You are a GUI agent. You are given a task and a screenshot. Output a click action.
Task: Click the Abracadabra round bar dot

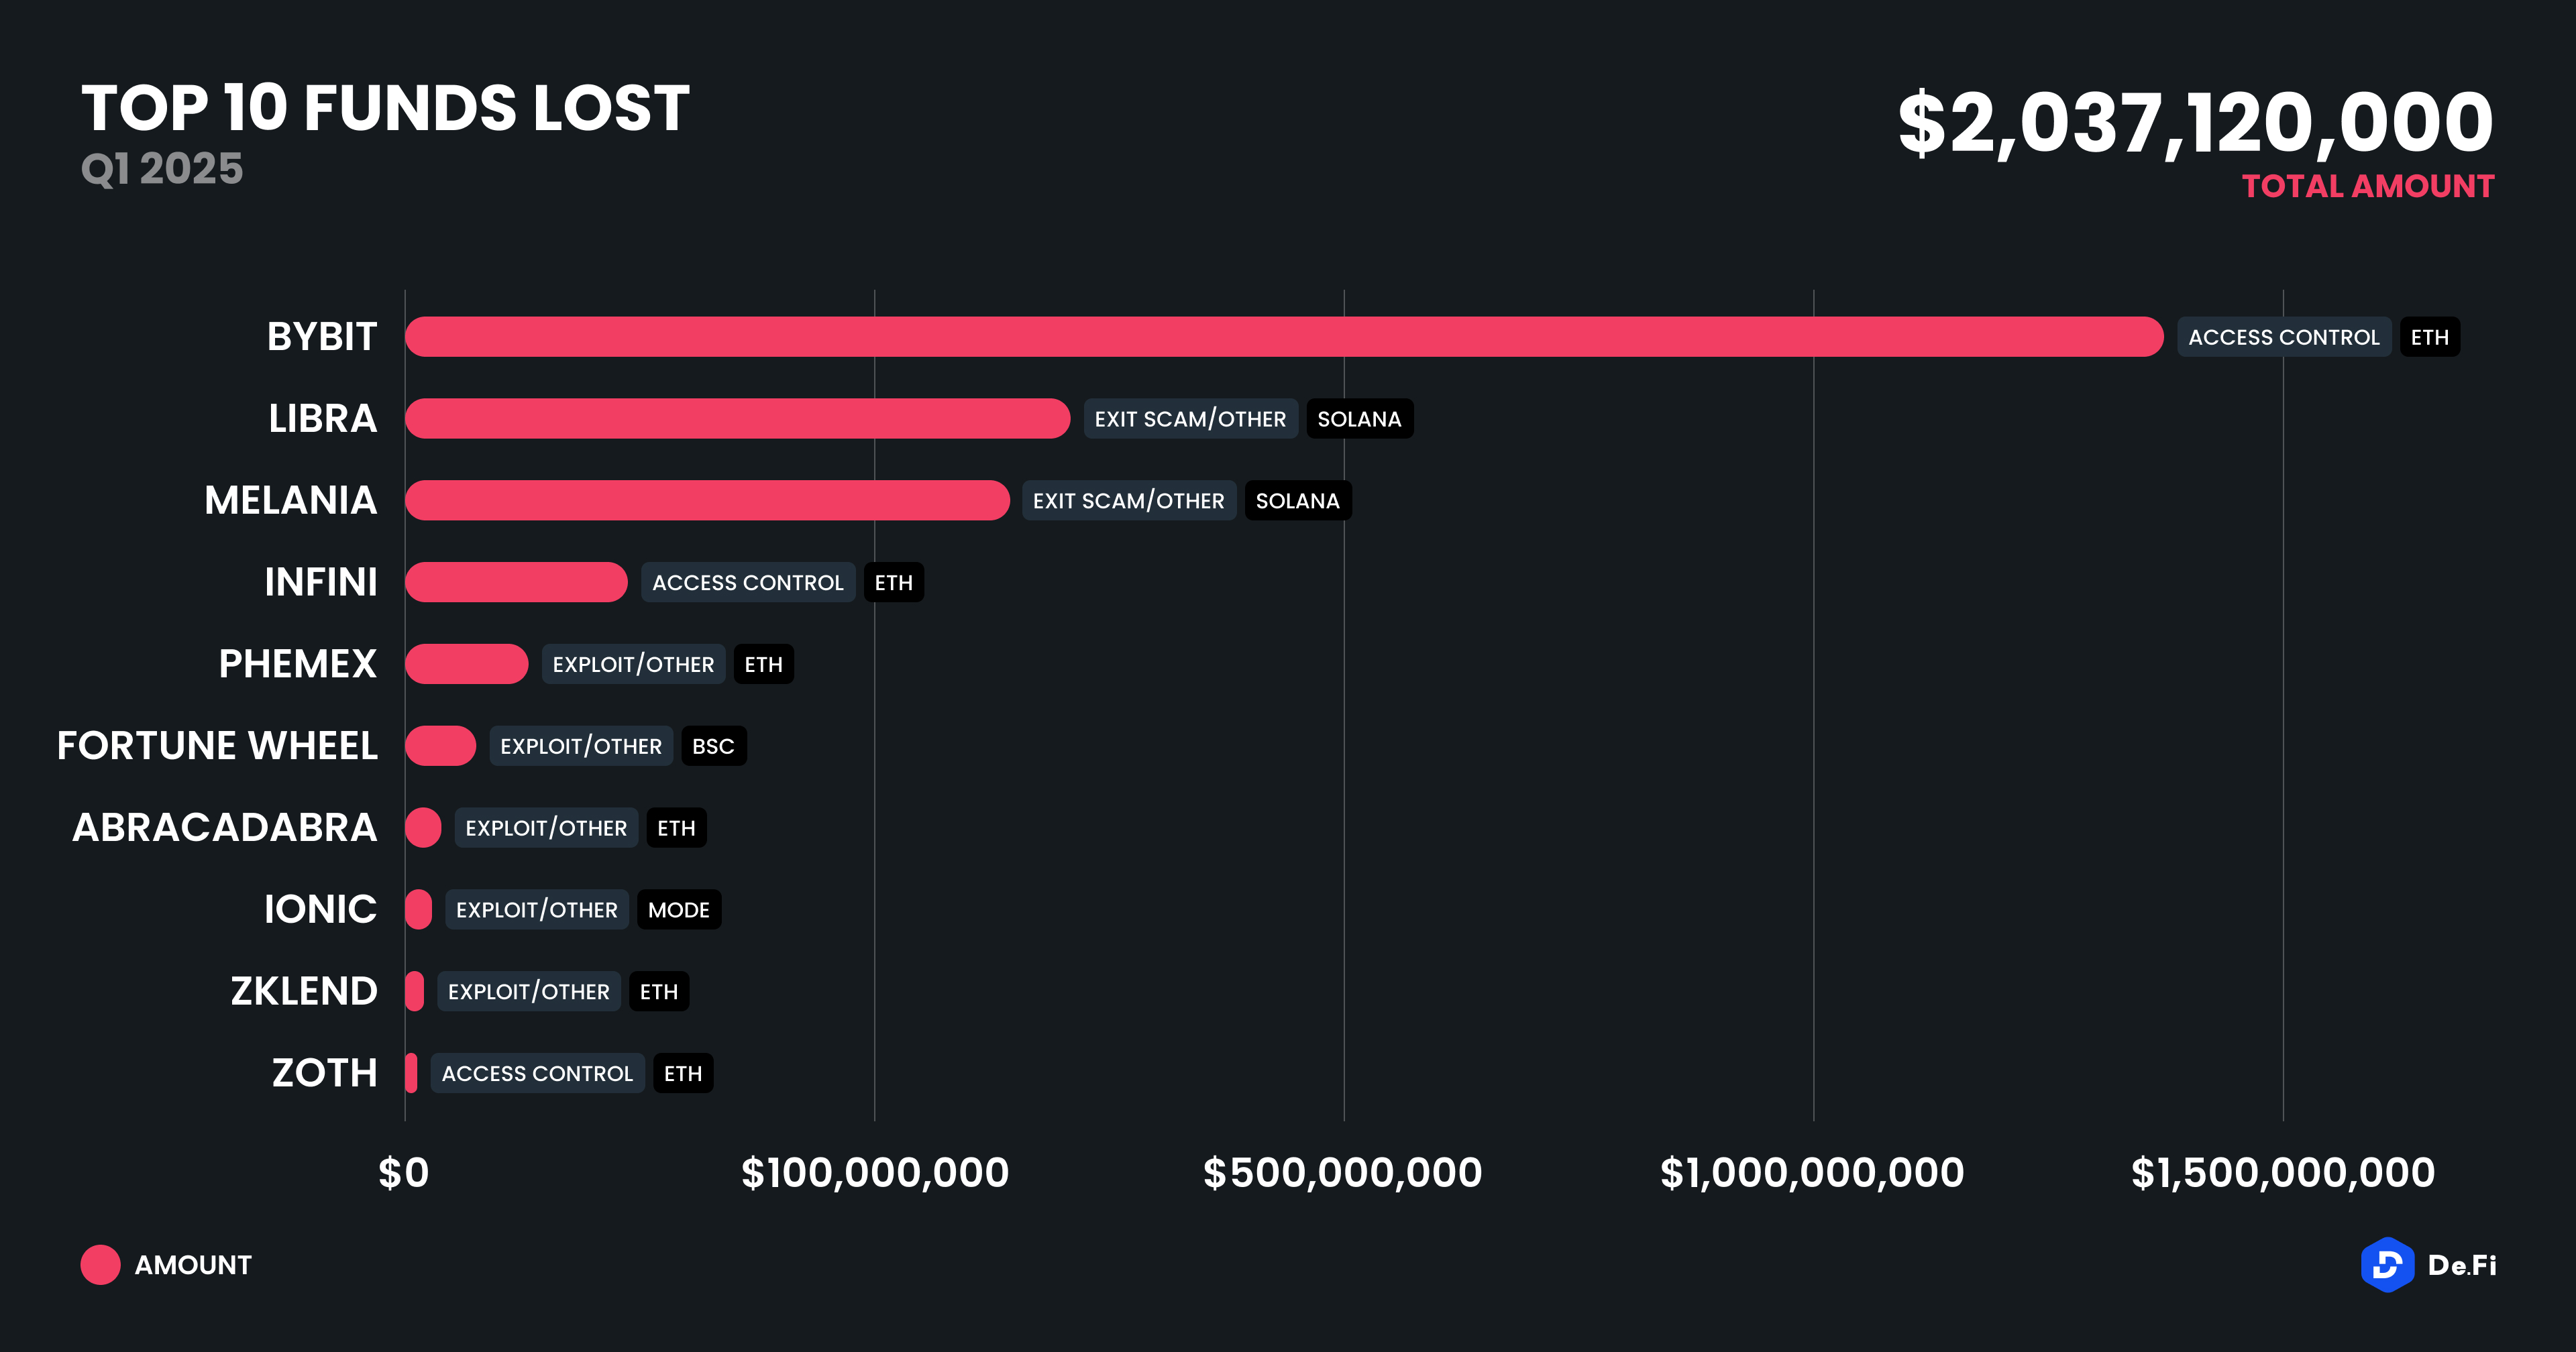tap(423, 828)
